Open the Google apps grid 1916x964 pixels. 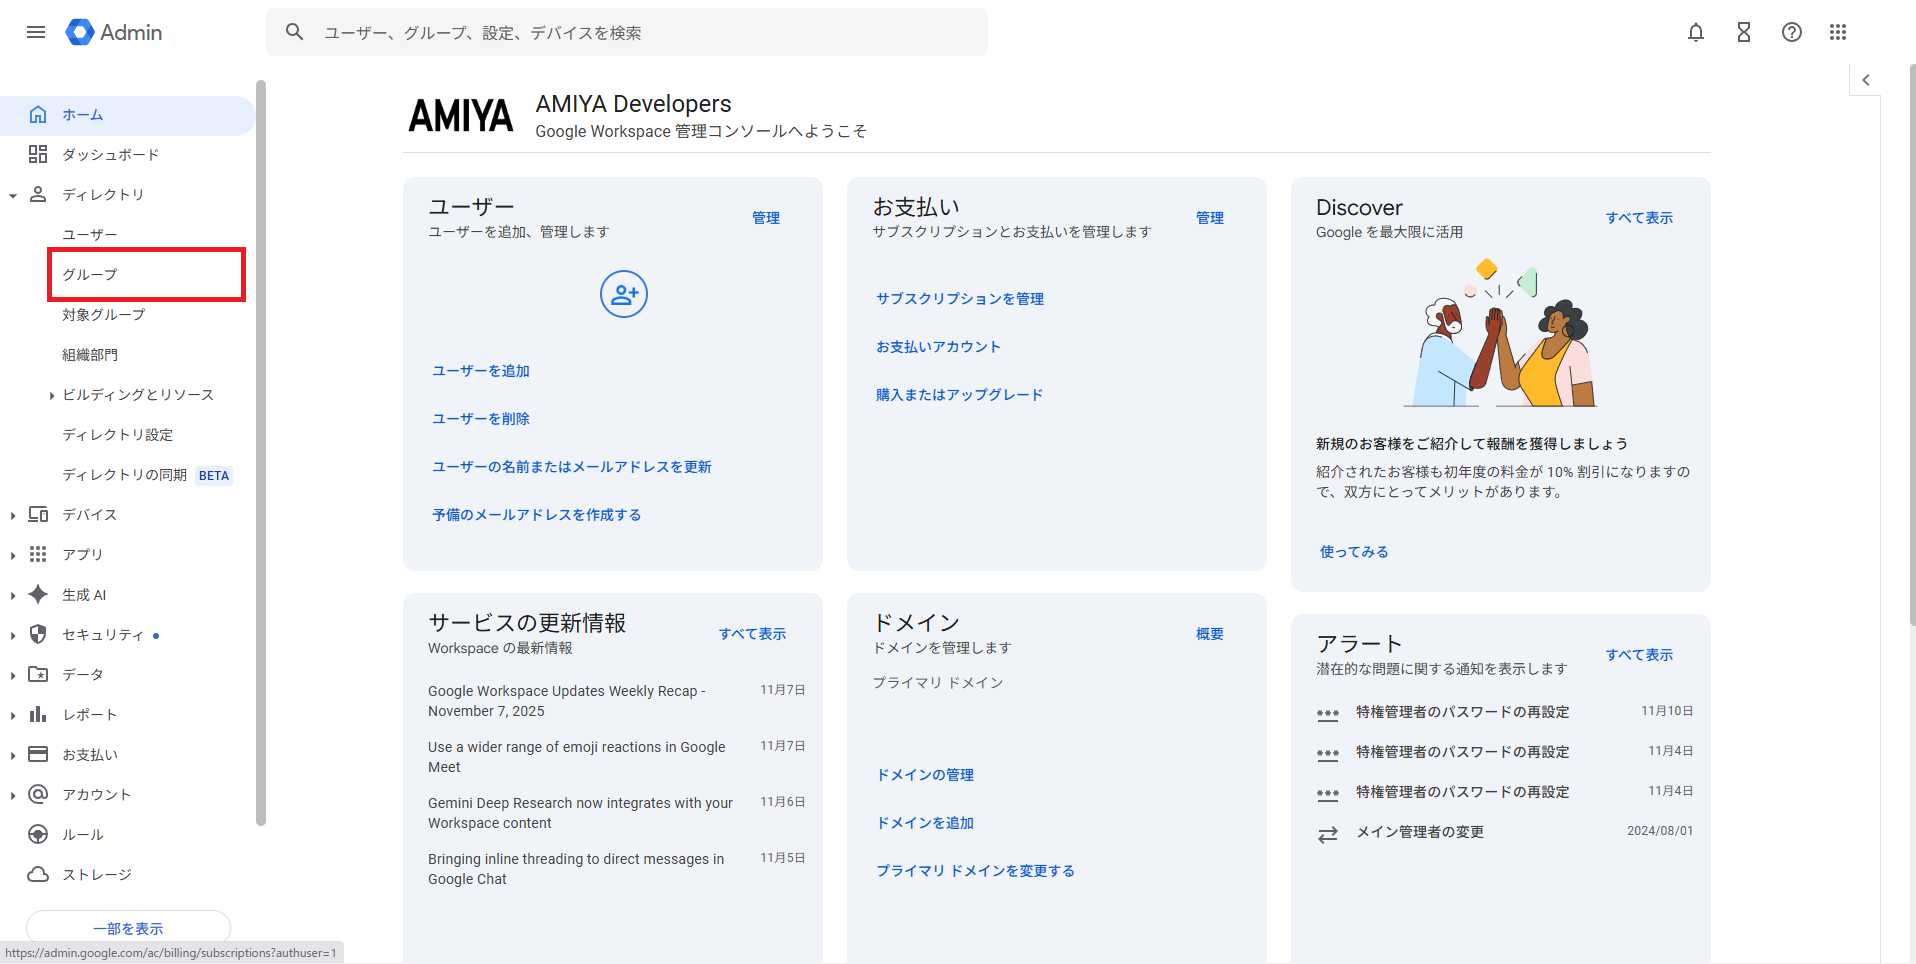pyautogui.click(x=1838, y=32)
